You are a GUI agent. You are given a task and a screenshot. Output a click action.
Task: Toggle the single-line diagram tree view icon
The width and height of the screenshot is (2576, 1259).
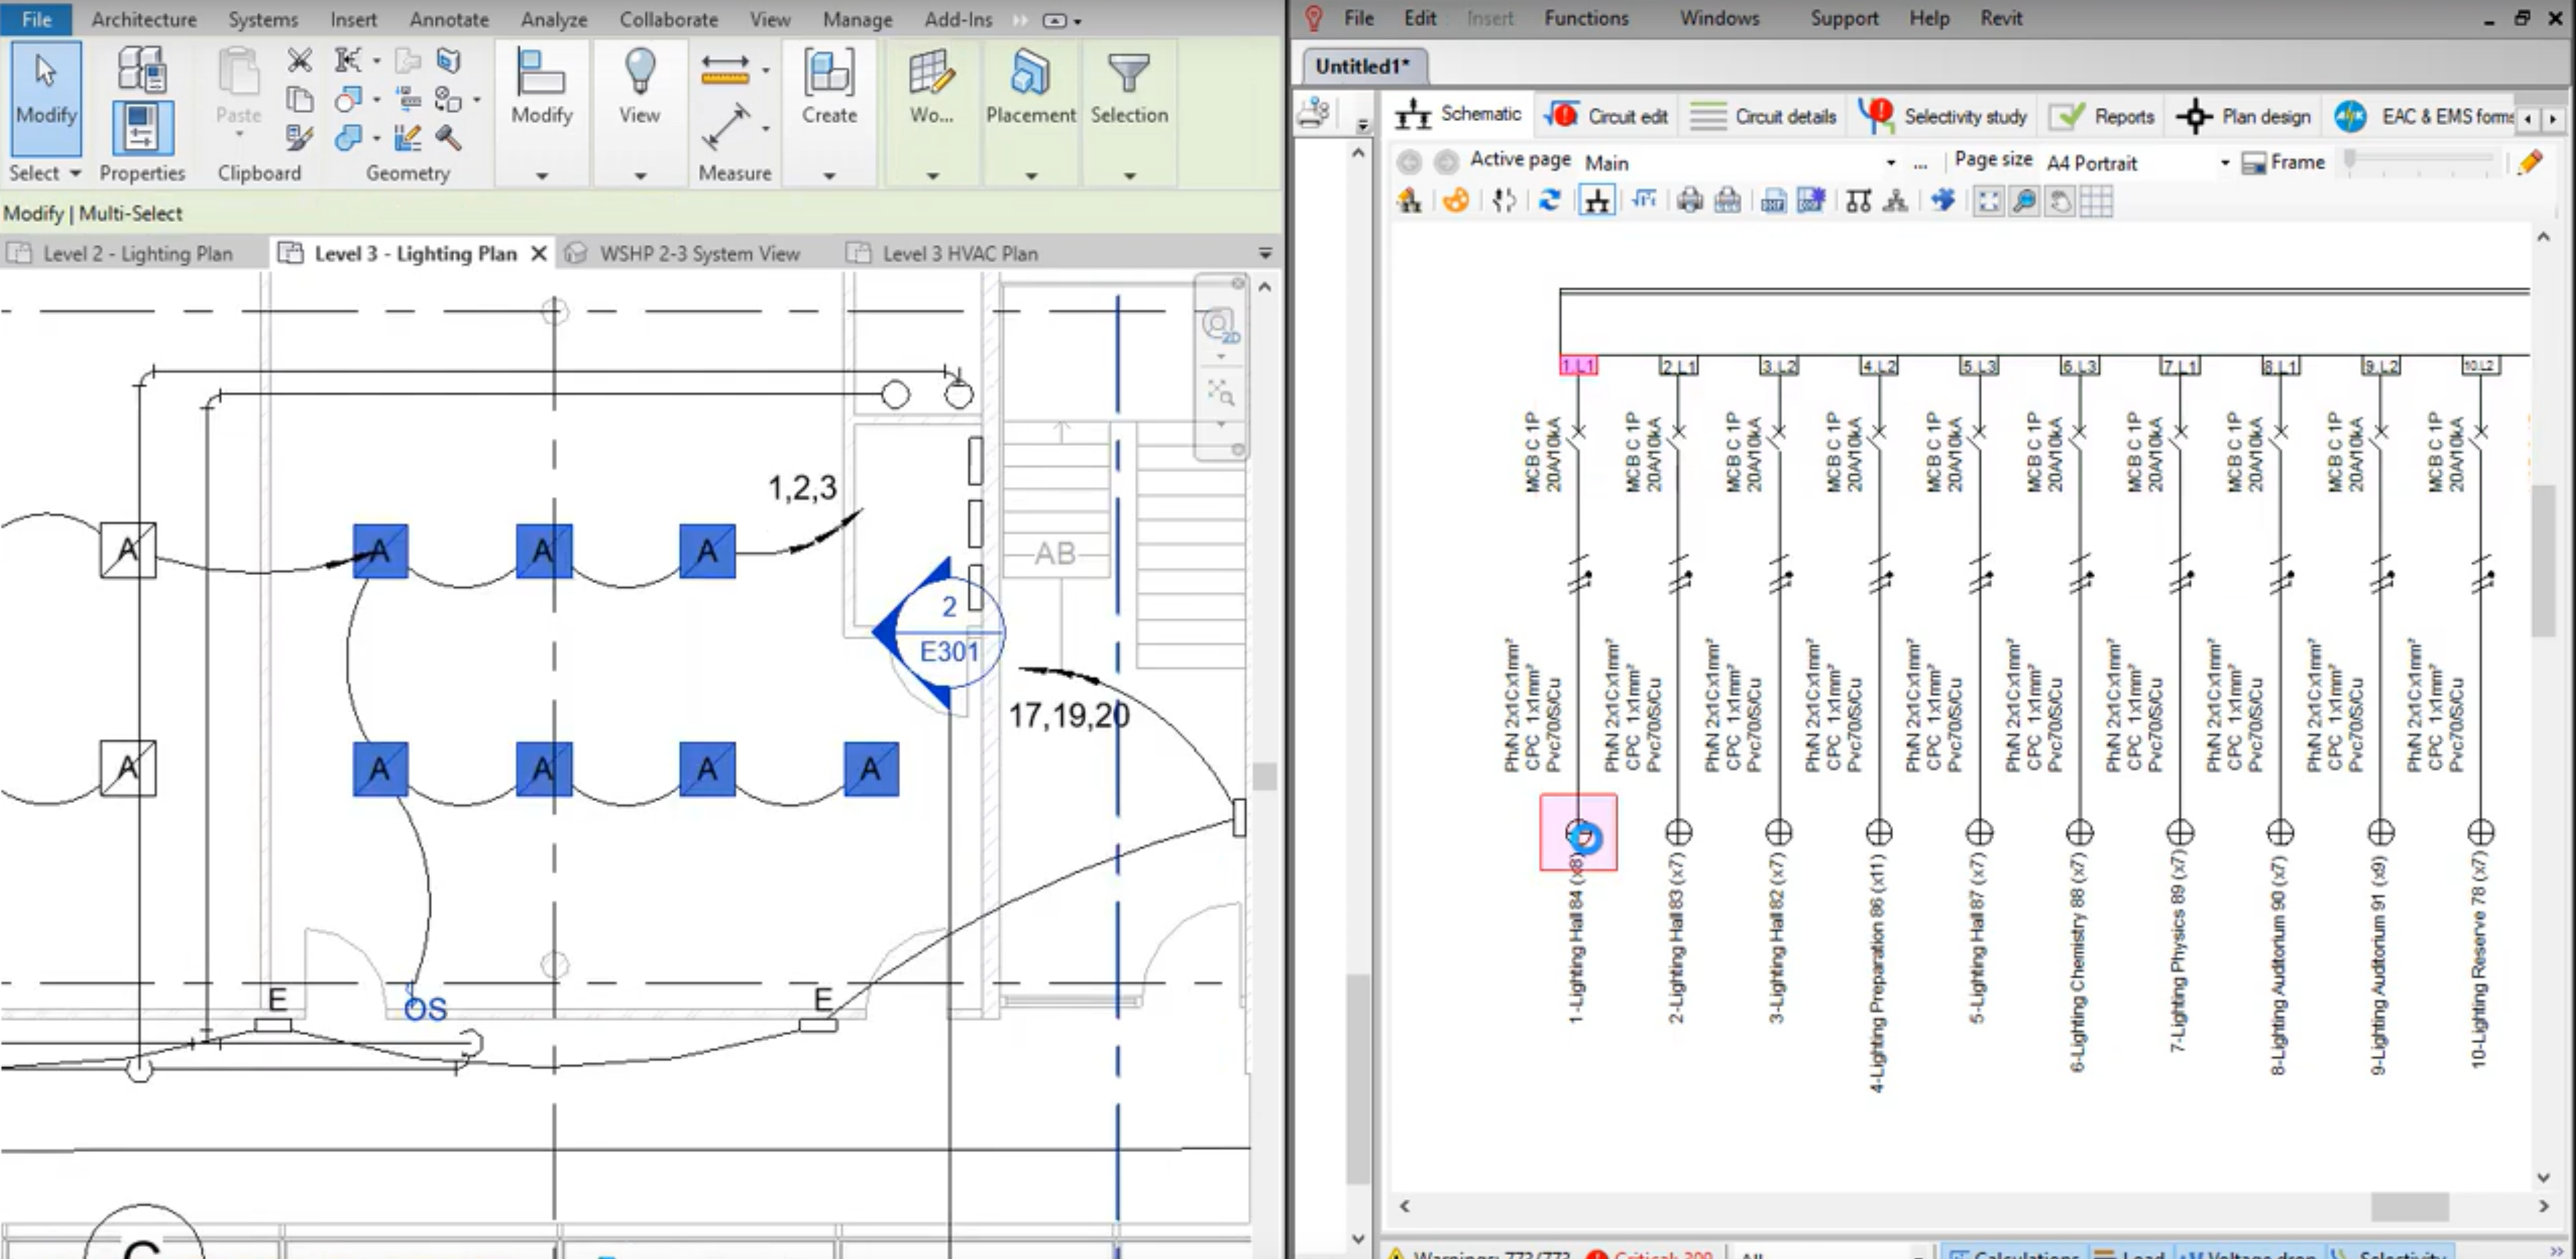[1597, 201]
